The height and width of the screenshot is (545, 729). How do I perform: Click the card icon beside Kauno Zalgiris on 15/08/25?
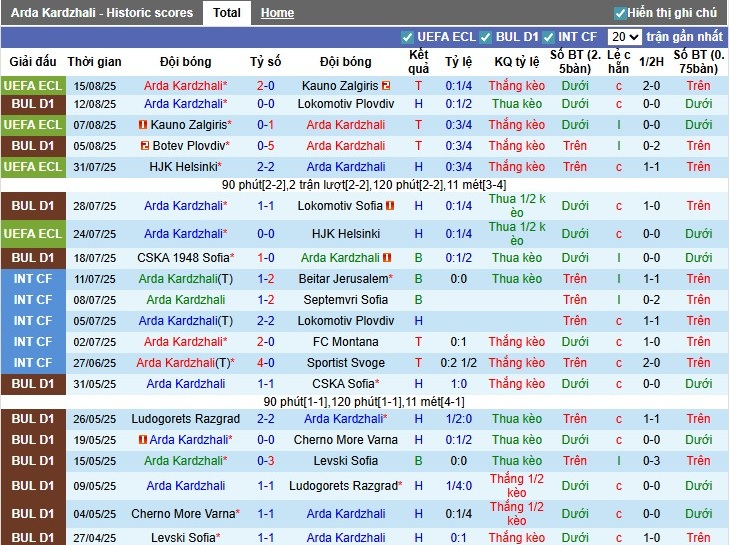click(386, 87)
